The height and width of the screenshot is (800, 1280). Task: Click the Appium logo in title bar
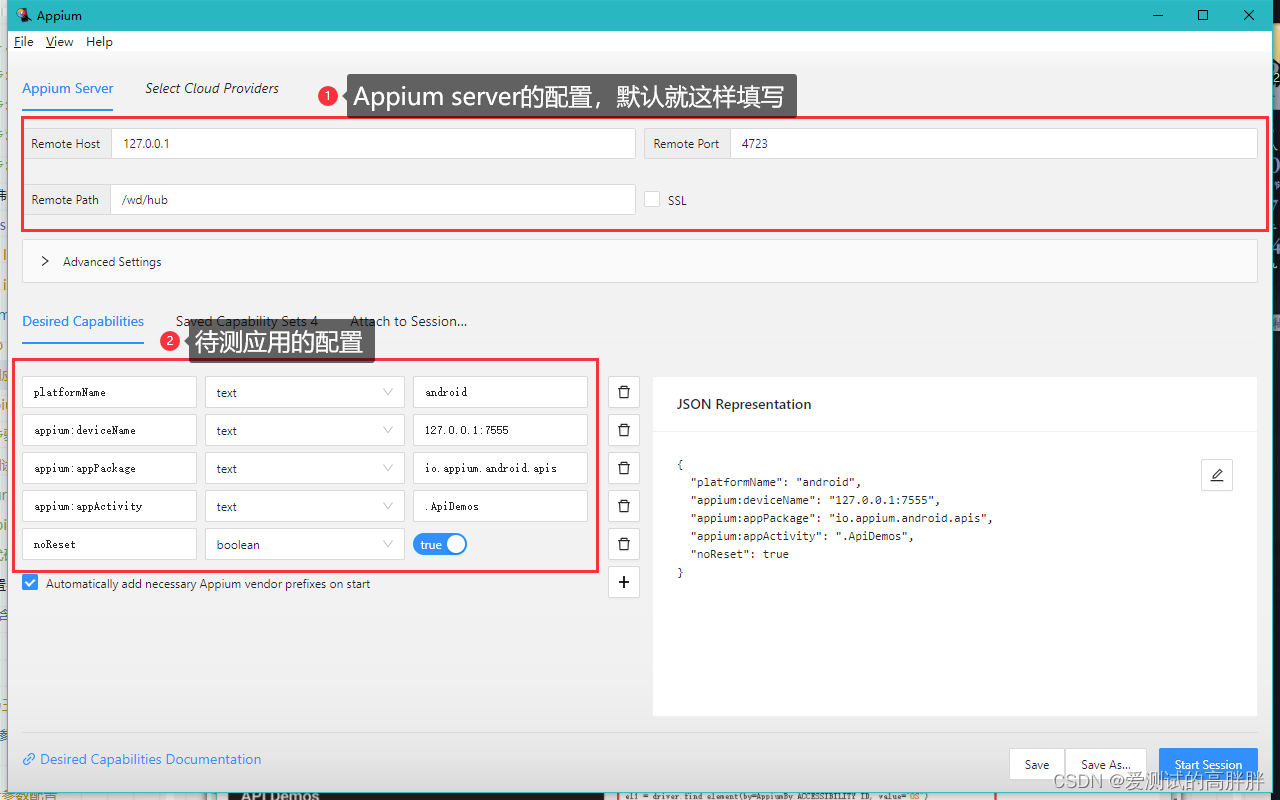click(23, 15)
